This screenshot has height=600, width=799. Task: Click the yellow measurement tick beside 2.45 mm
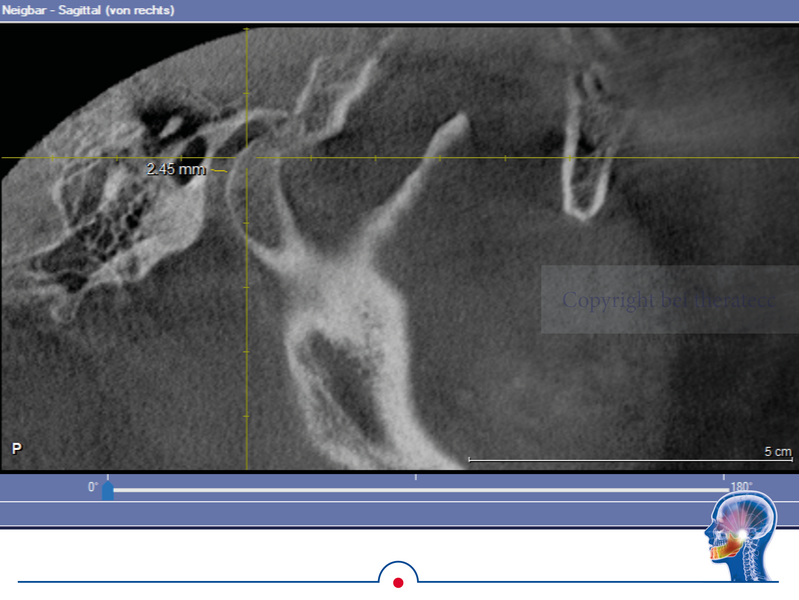[x=220, y=171]
